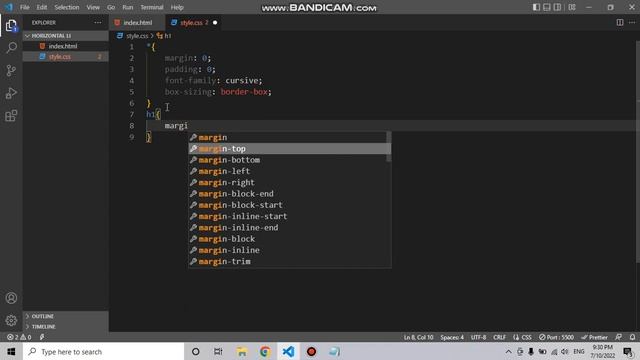Select the margin-top suggestion

coord(287,149)
